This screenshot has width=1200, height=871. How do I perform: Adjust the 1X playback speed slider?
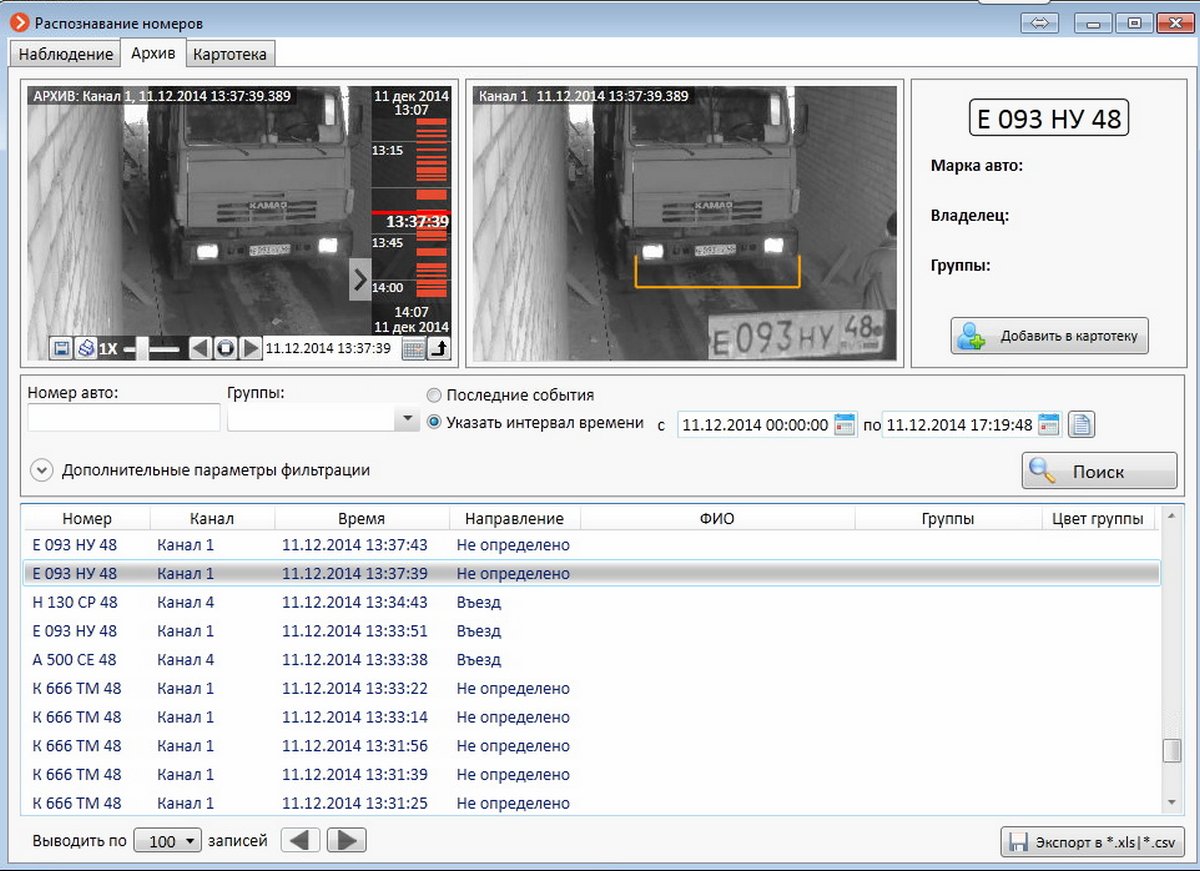[142, 349]
